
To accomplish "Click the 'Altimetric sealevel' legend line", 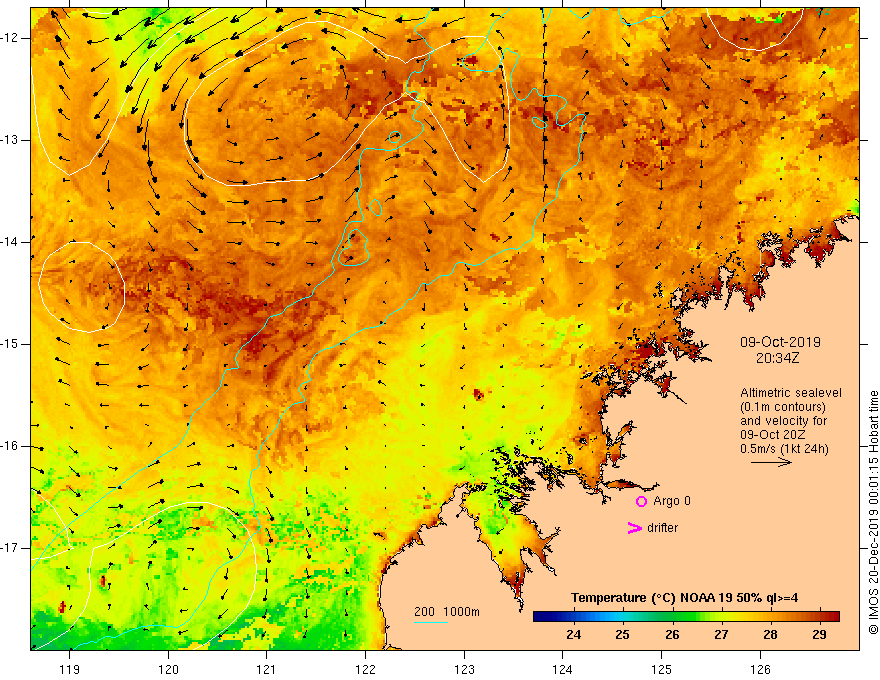I will [791, 393].
